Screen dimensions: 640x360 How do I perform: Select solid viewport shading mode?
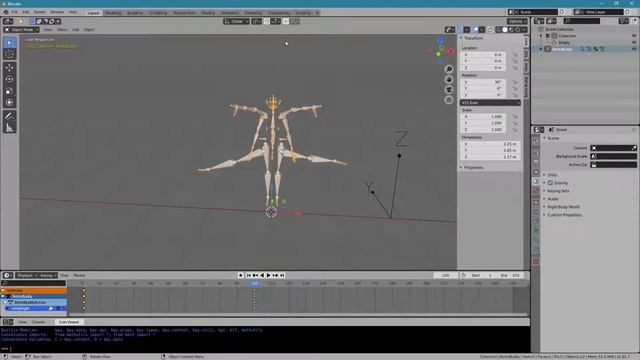tap(505, 29)
